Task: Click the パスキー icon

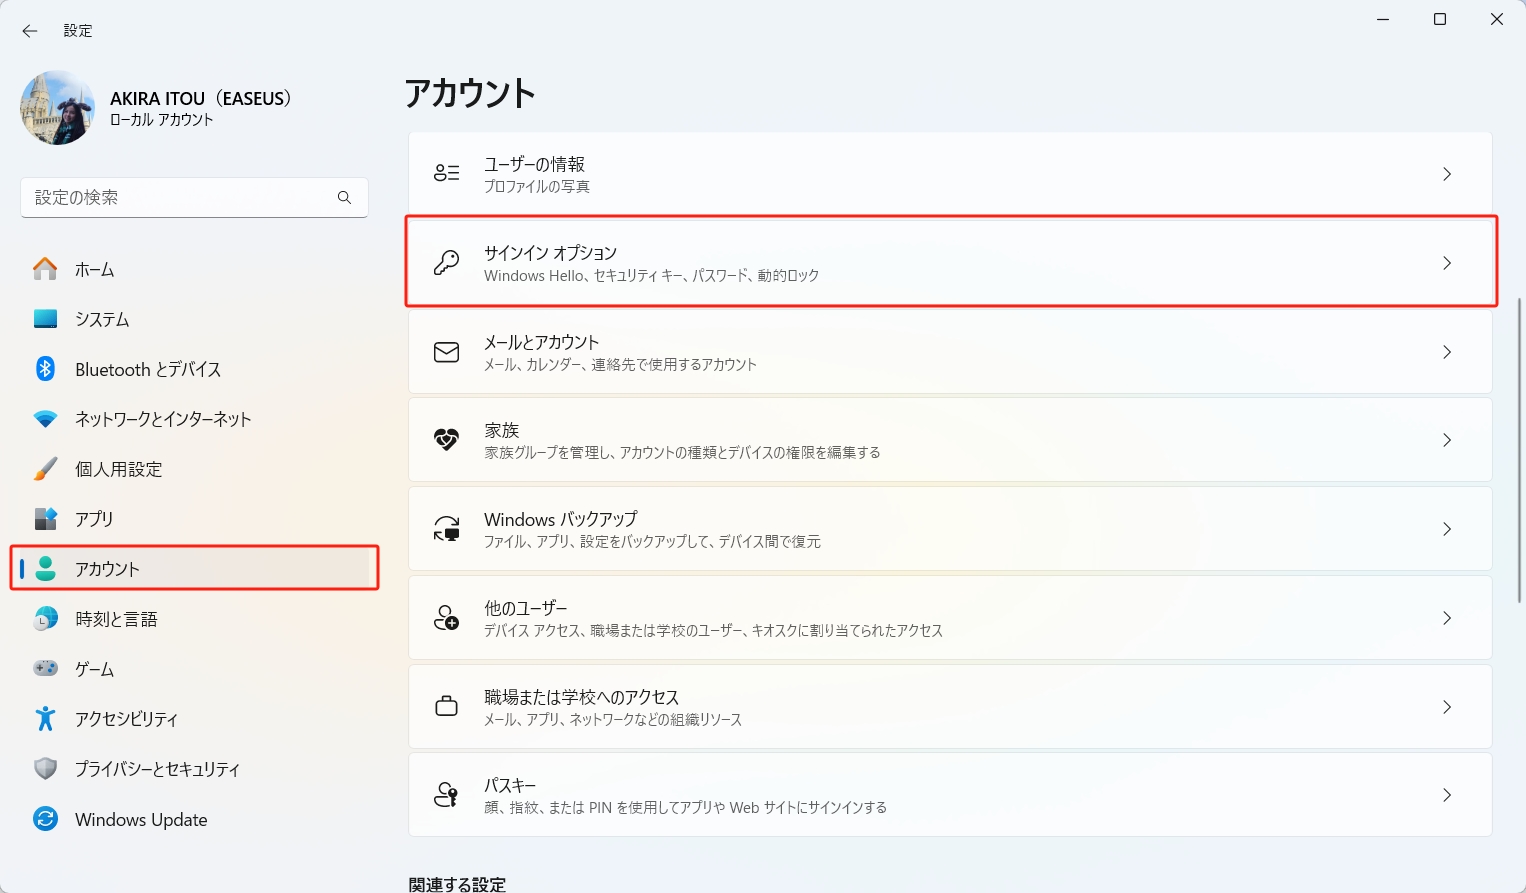Action: click(x=446, y=794)
